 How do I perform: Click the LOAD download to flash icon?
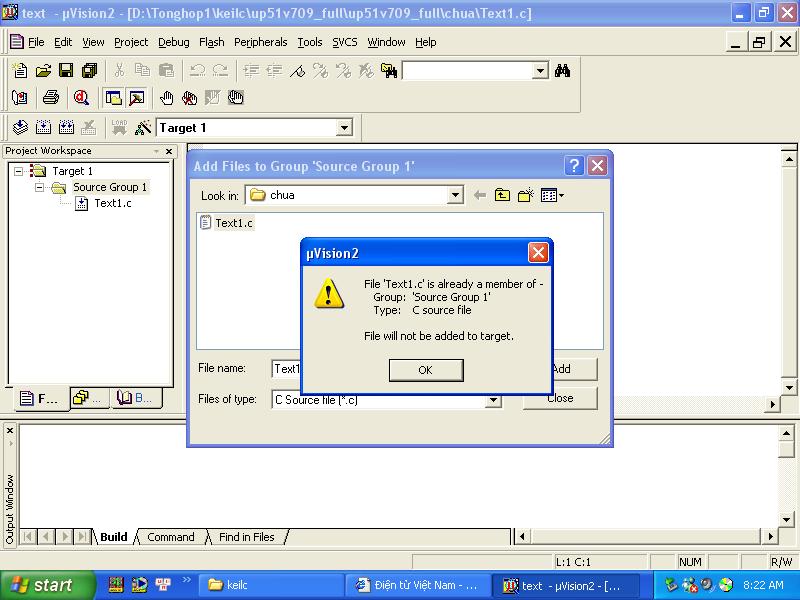(x=119, y=127)
